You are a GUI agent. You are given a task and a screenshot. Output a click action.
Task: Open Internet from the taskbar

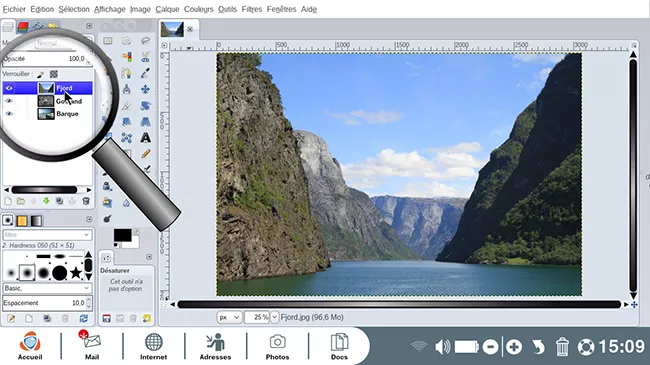tap(153, 346)
